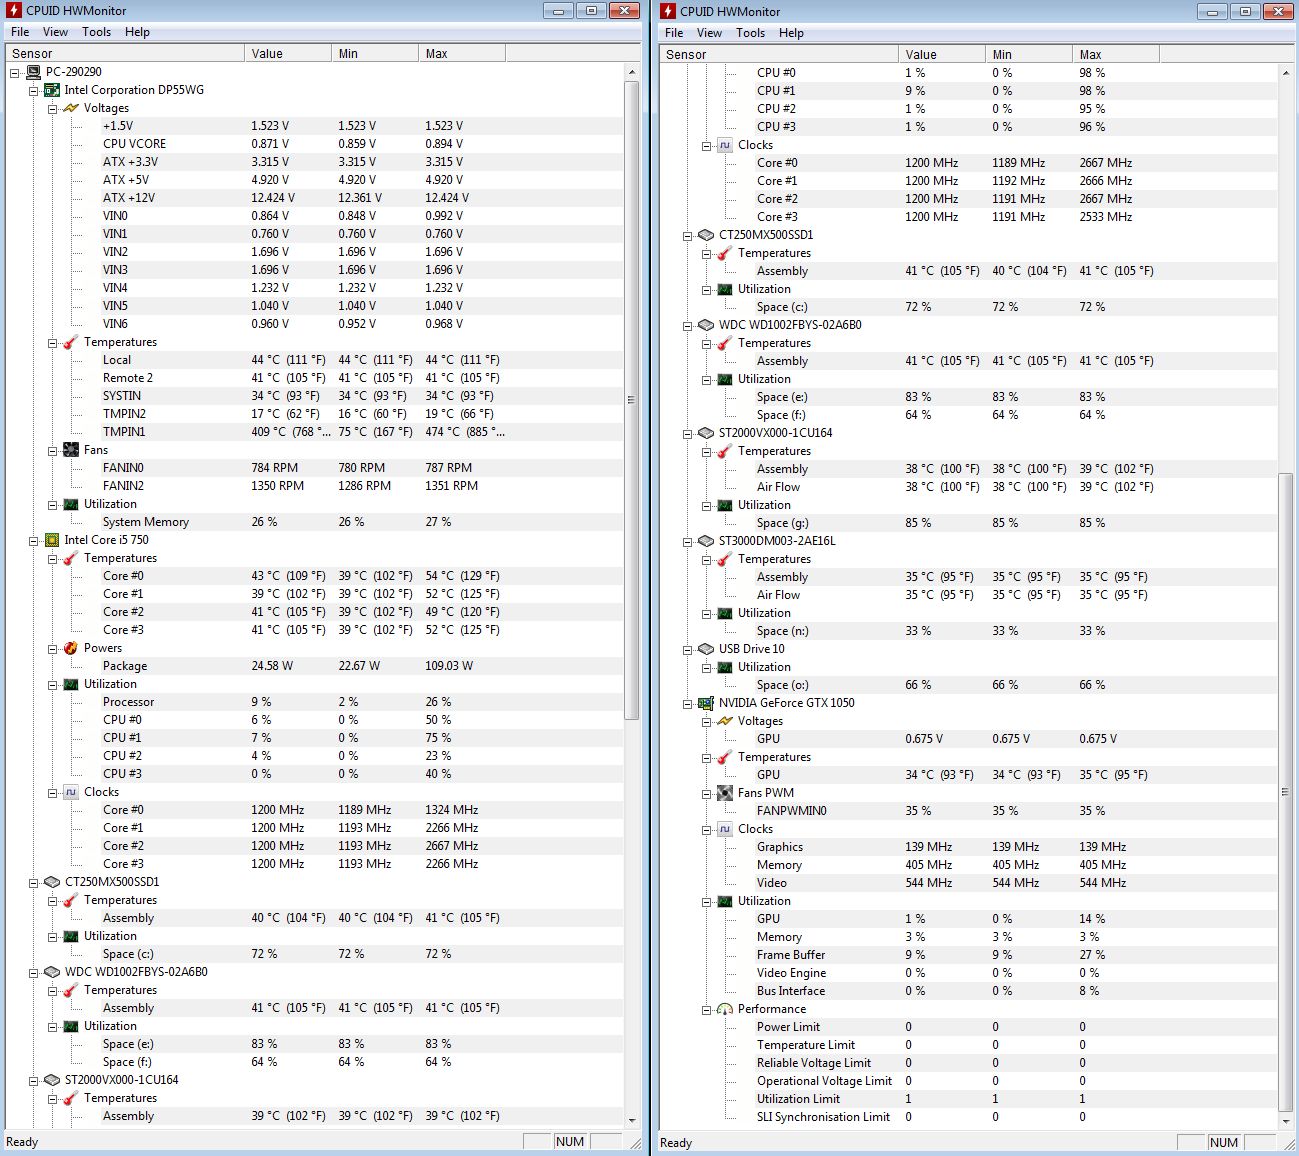Collapse the Intel Core i5 750 node
This screenshot has height=1156, width=1299.
click(33, 540)
